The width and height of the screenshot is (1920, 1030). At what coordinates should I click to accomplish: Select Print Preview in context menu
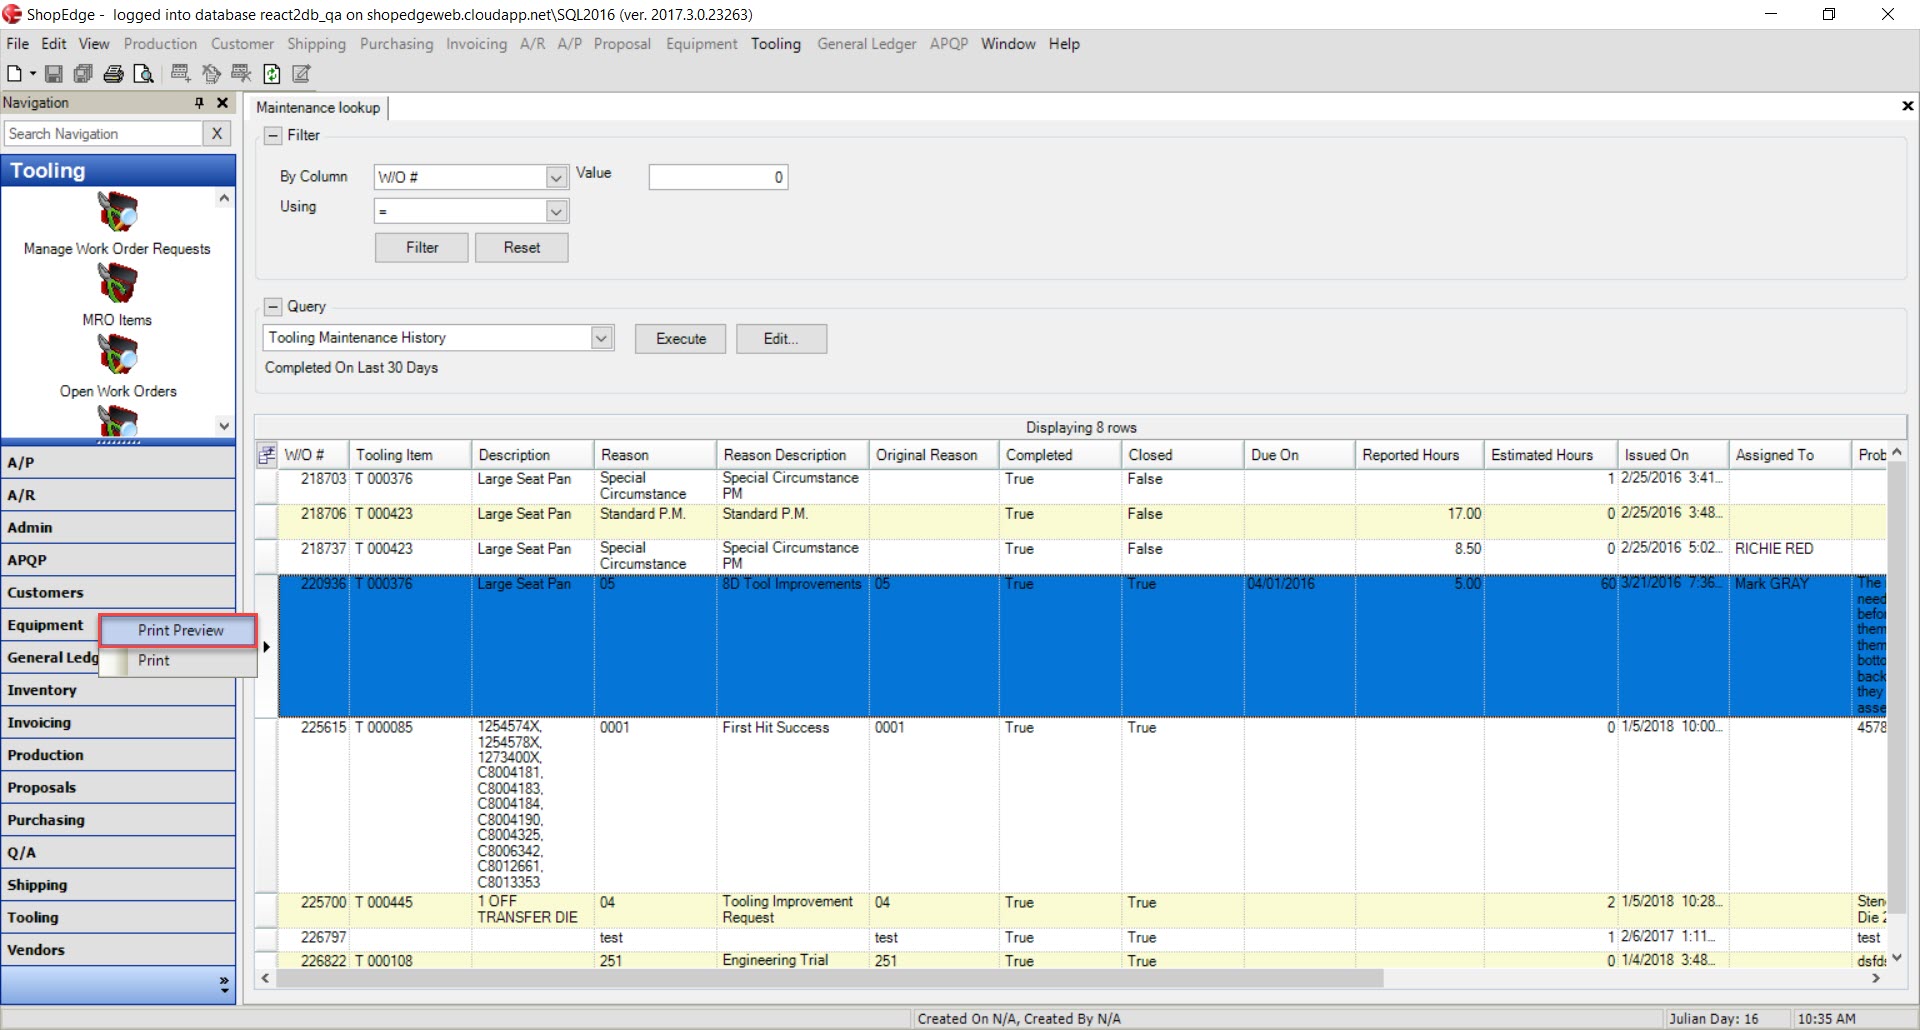[180, 630]
